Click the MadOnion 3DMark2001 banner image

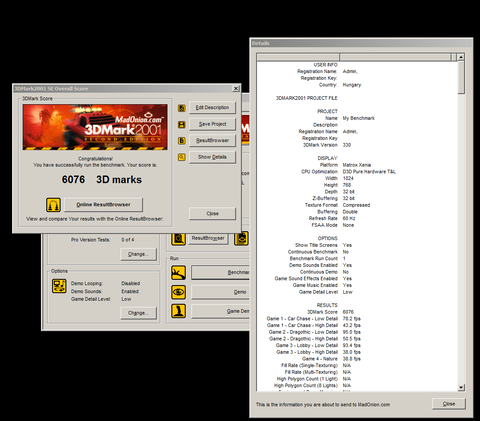[x=95, y=127]
